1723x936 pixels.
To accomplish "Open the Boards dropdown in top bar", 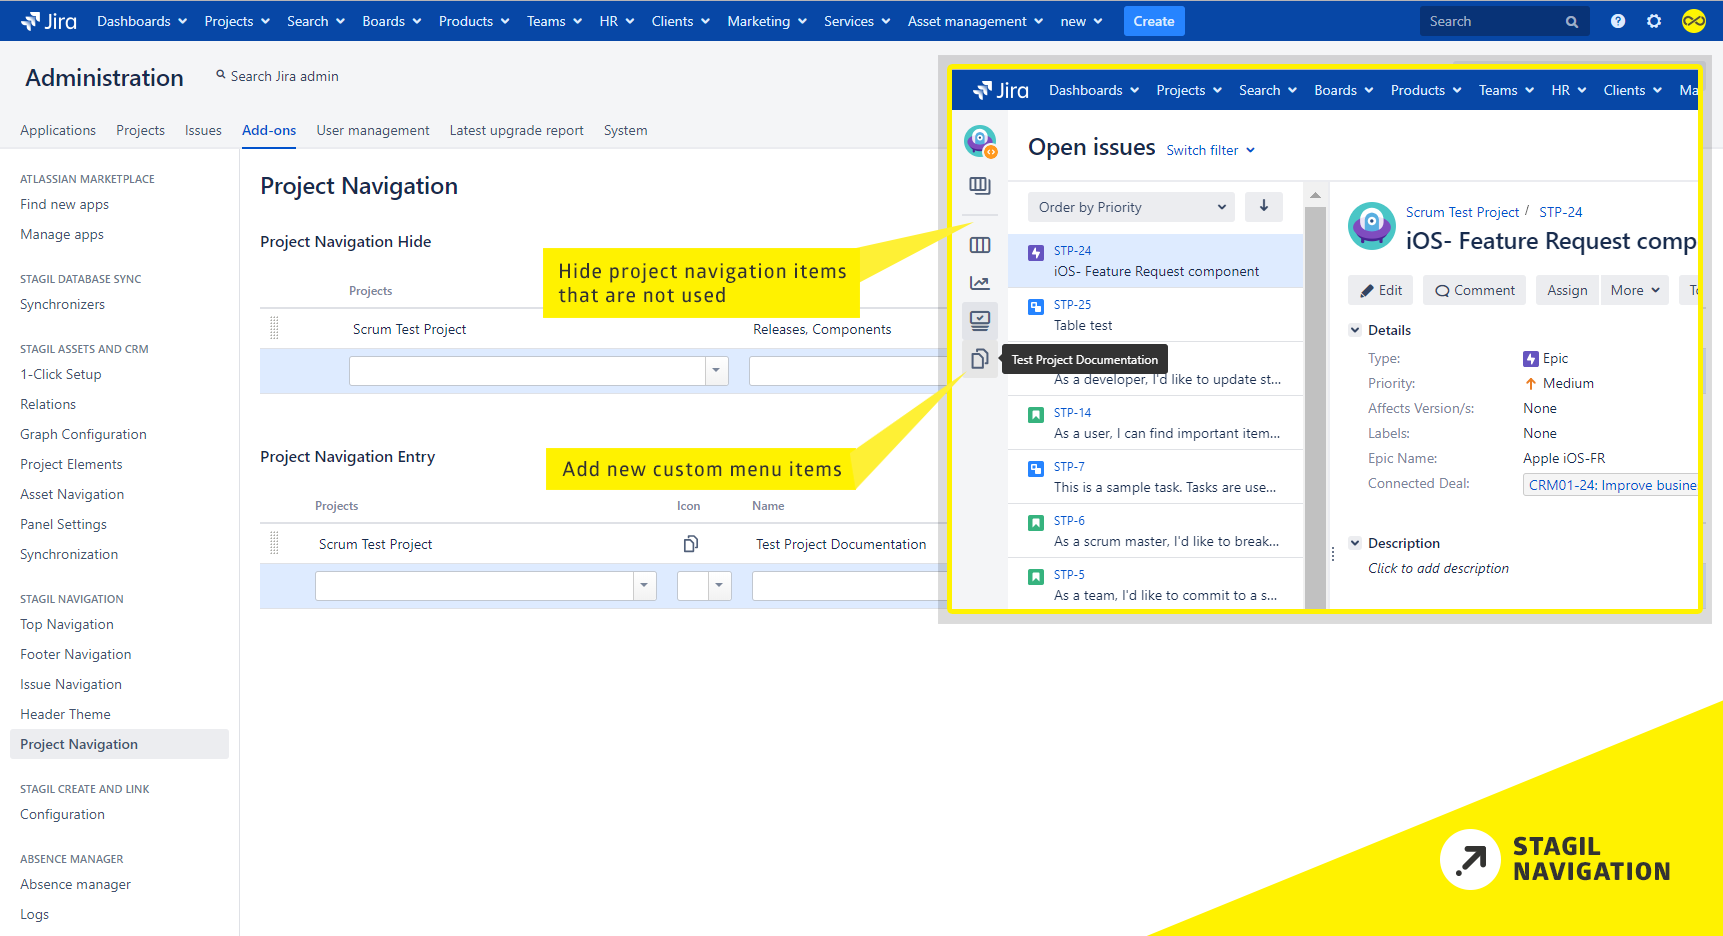I will click(392, 21).
